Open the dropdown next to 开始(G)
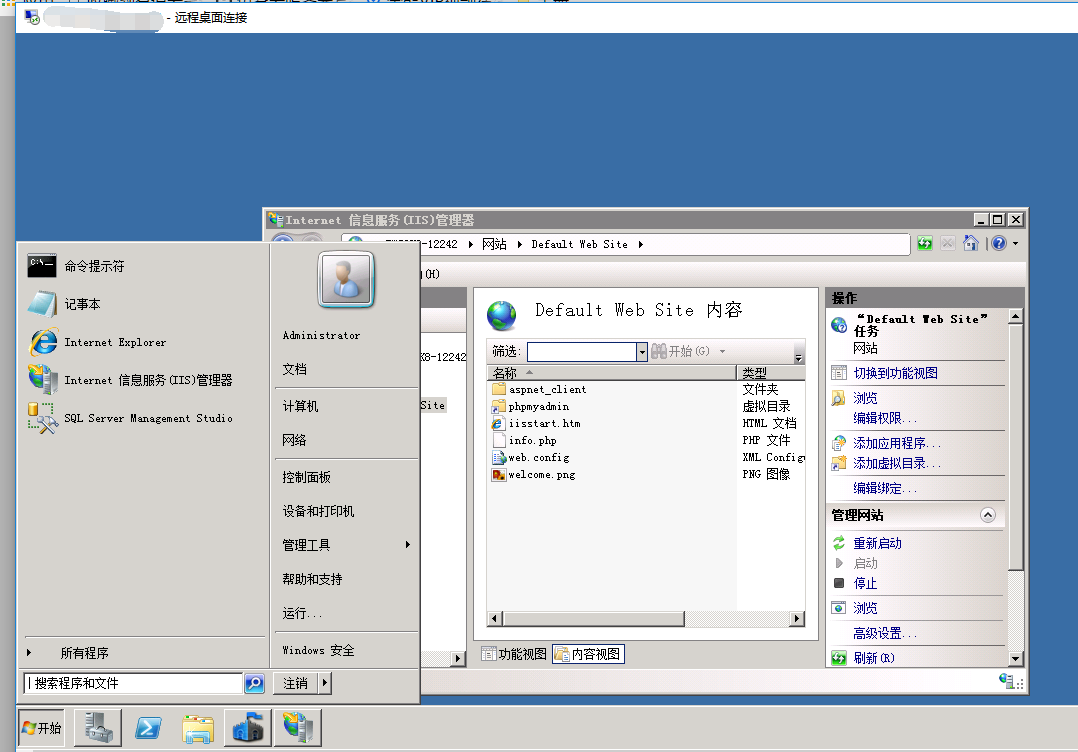Image resolution: width=1078 pixels, height=752 pixels. pos(723,351)
